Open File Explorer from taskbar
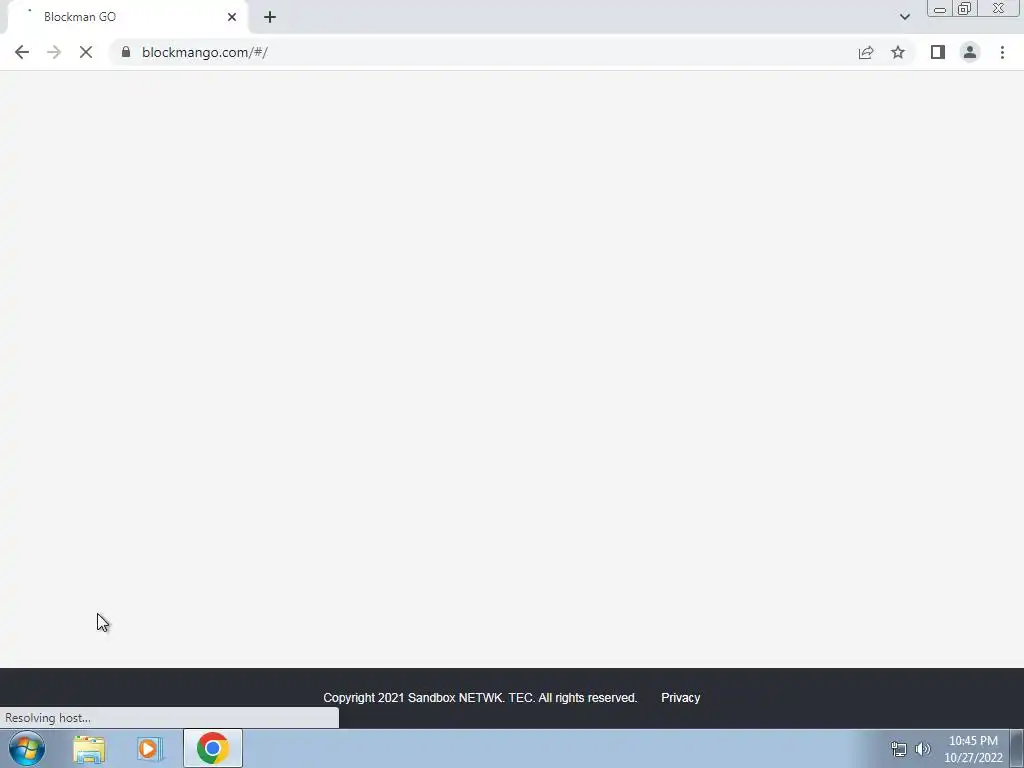The width and height of the screenshot is (1024, 768). [89, 749]
